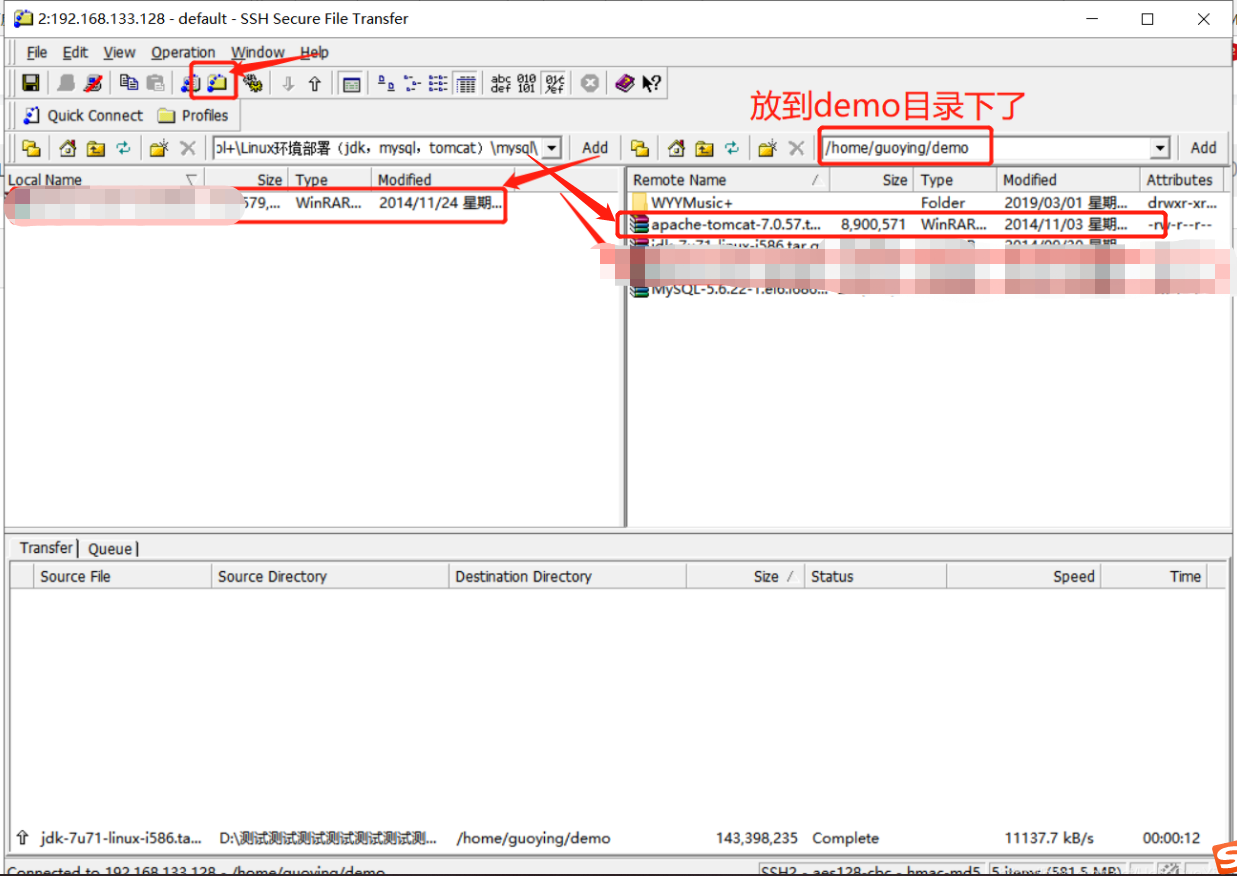Click the delete X icon in local pane toolbar
This screenshot has width=1237, height=876.
tap(187, 148)
